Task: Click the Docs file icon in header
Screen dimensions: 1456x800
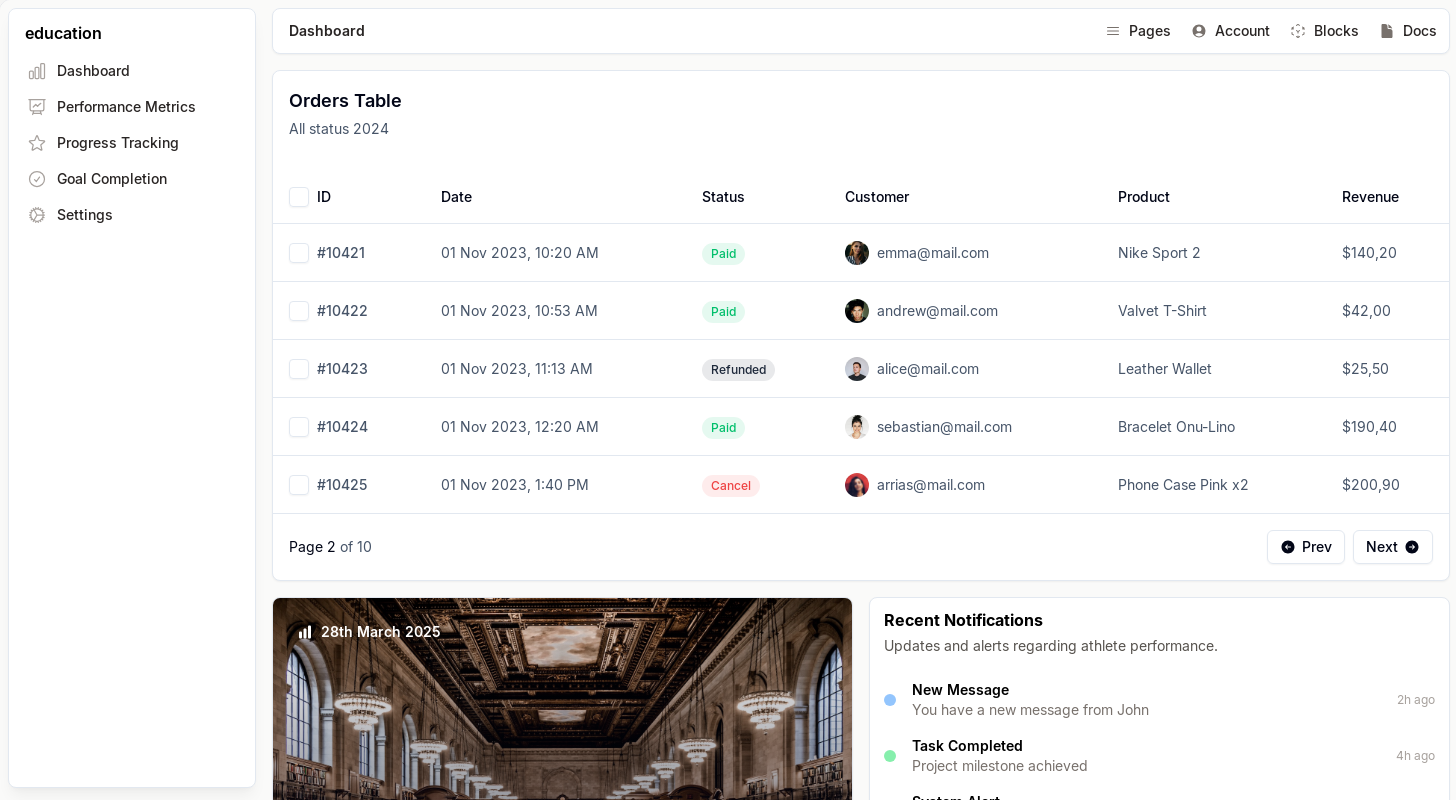Action: pyautogui.click(x=1387, y=31)
